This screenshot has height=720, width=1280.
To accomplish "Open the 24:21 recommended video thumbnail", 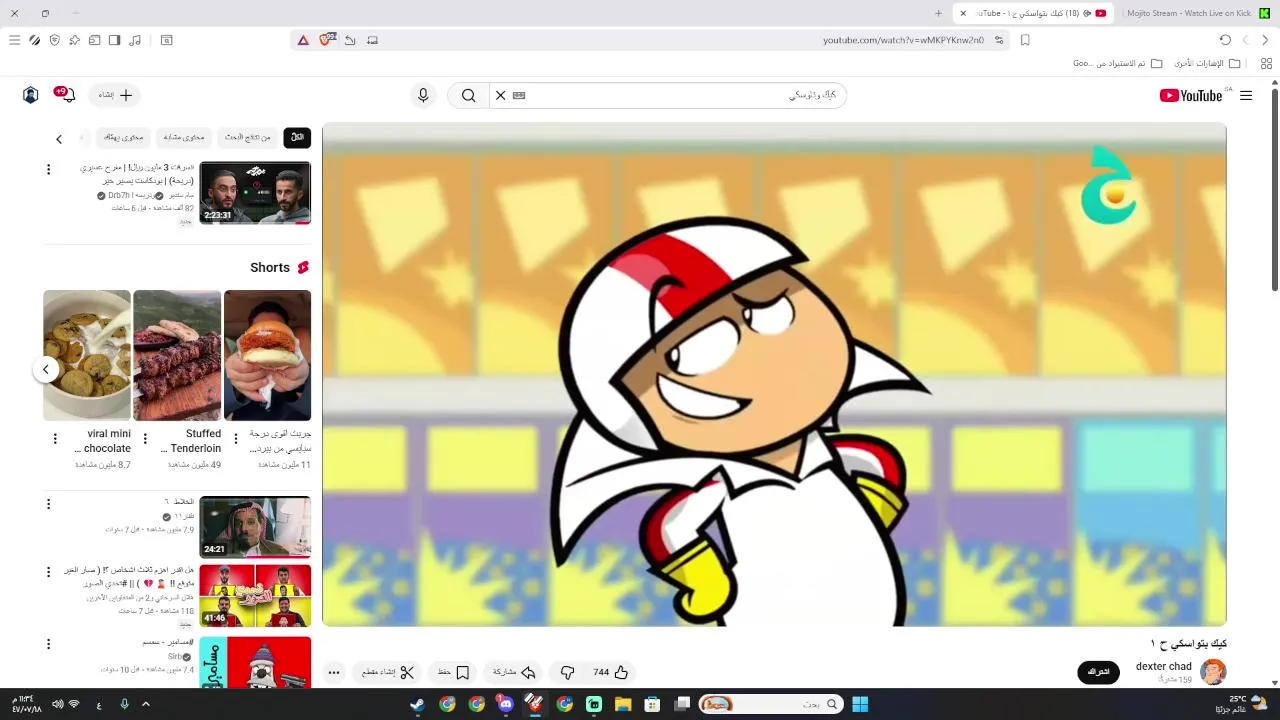I will pos(255,526).
